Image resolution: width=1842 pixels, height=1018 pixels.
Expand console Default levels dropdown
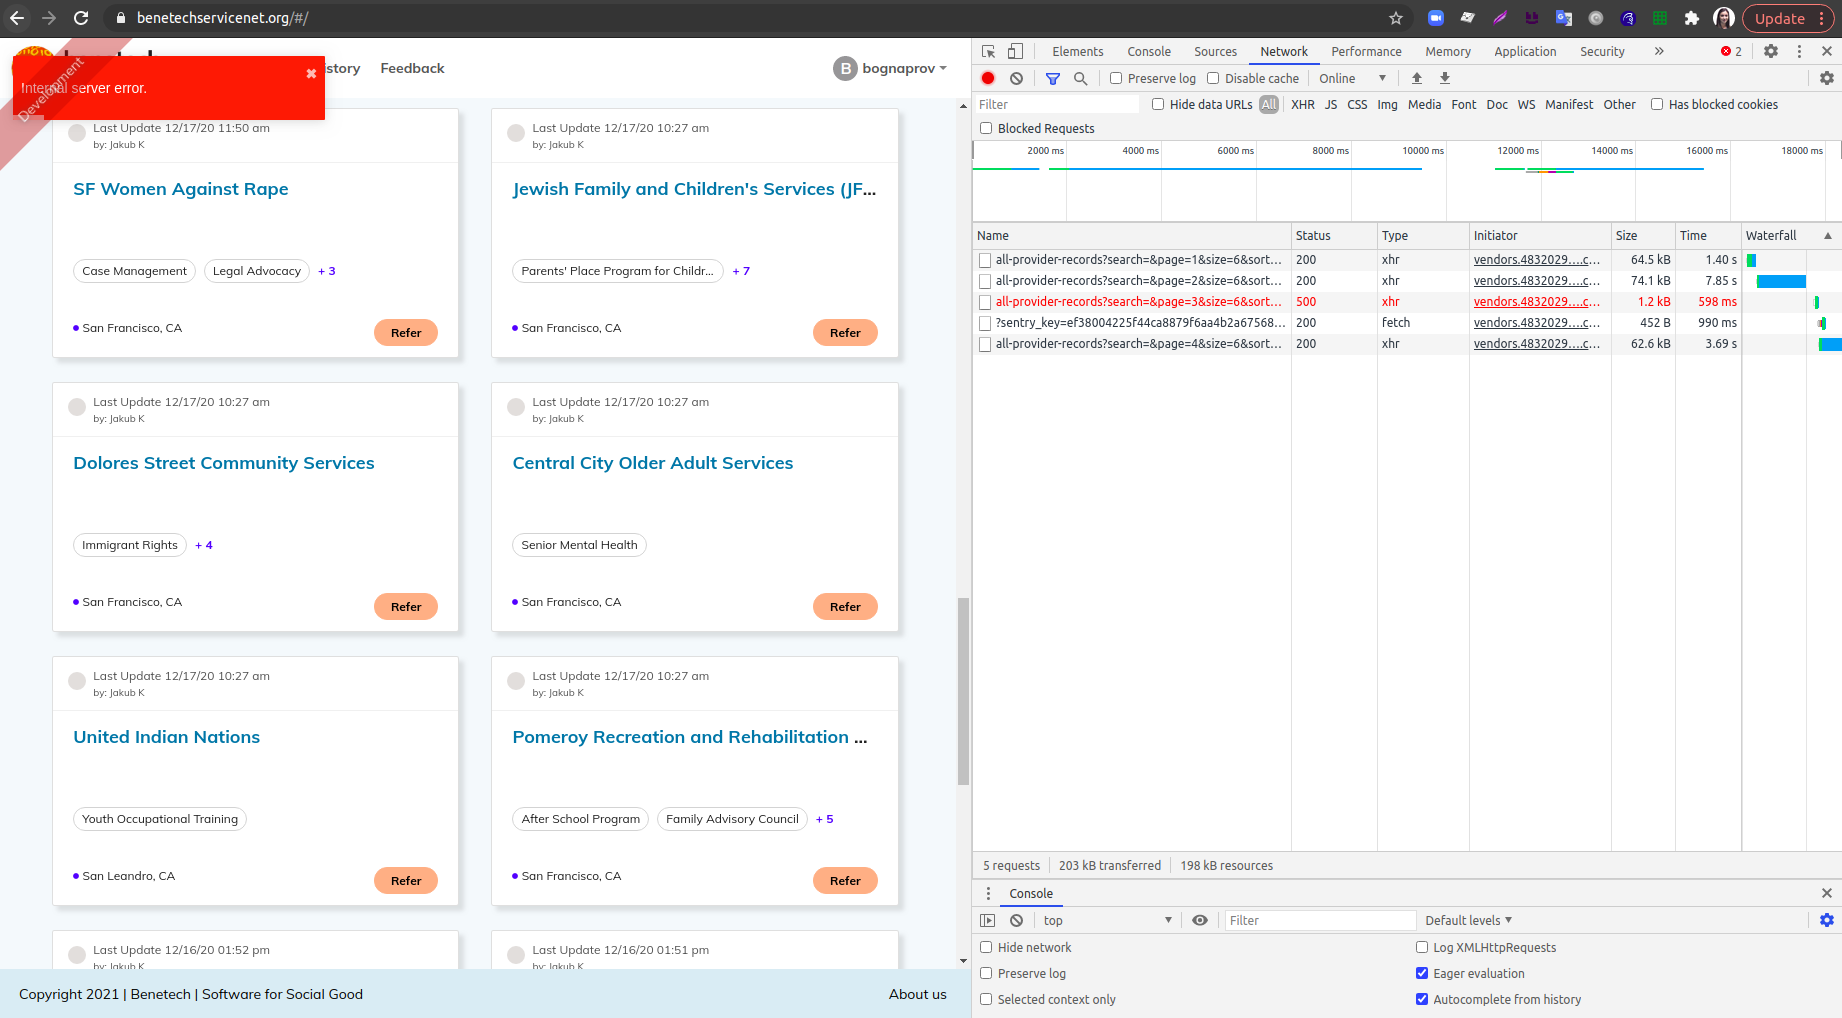1468,920
